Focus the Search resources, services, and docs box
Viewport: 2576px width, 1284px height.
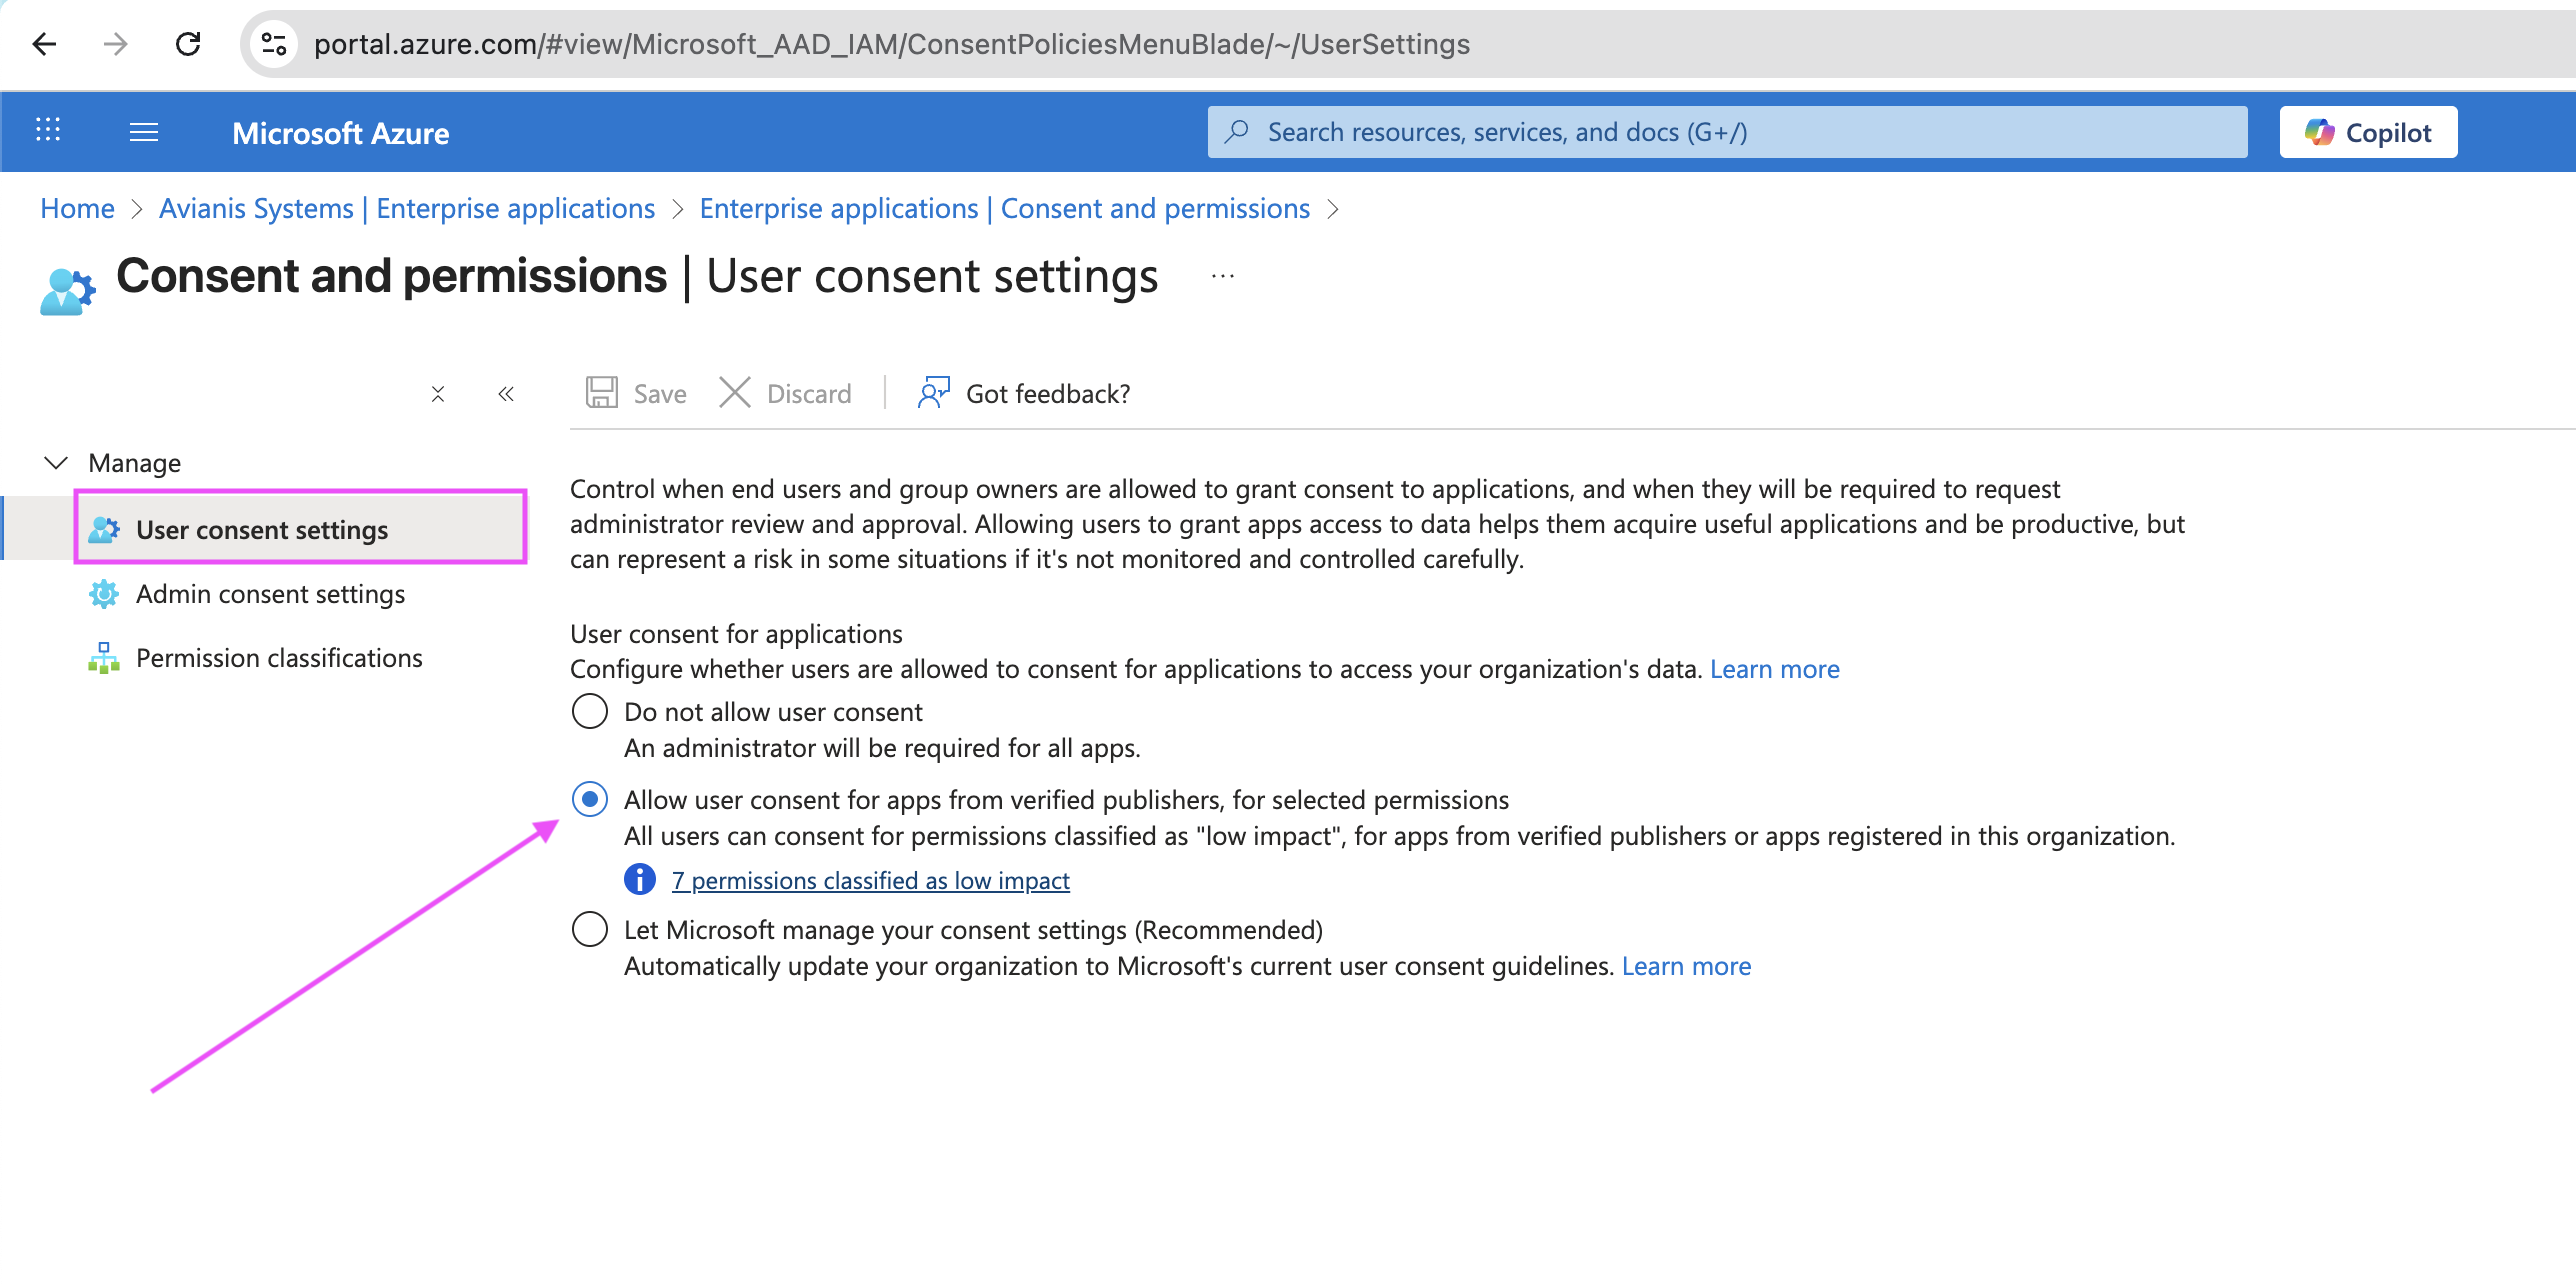(1727, 132)
